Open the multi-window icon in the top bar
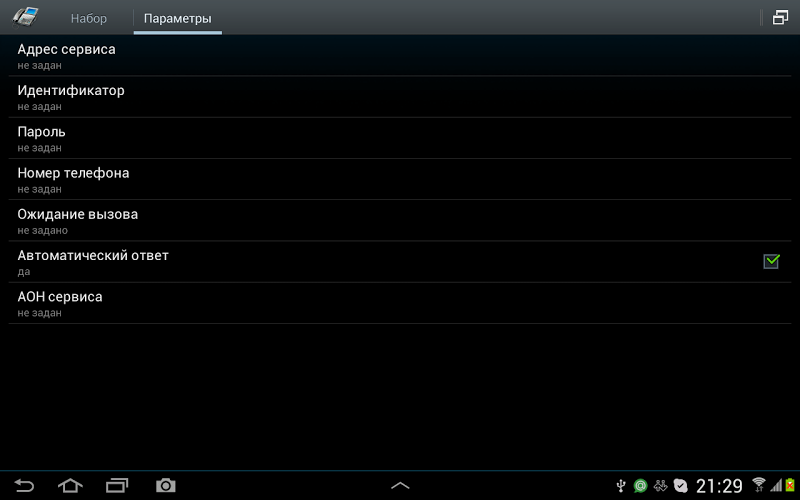Viewport: 800px width, 500px height. [780, 18]
